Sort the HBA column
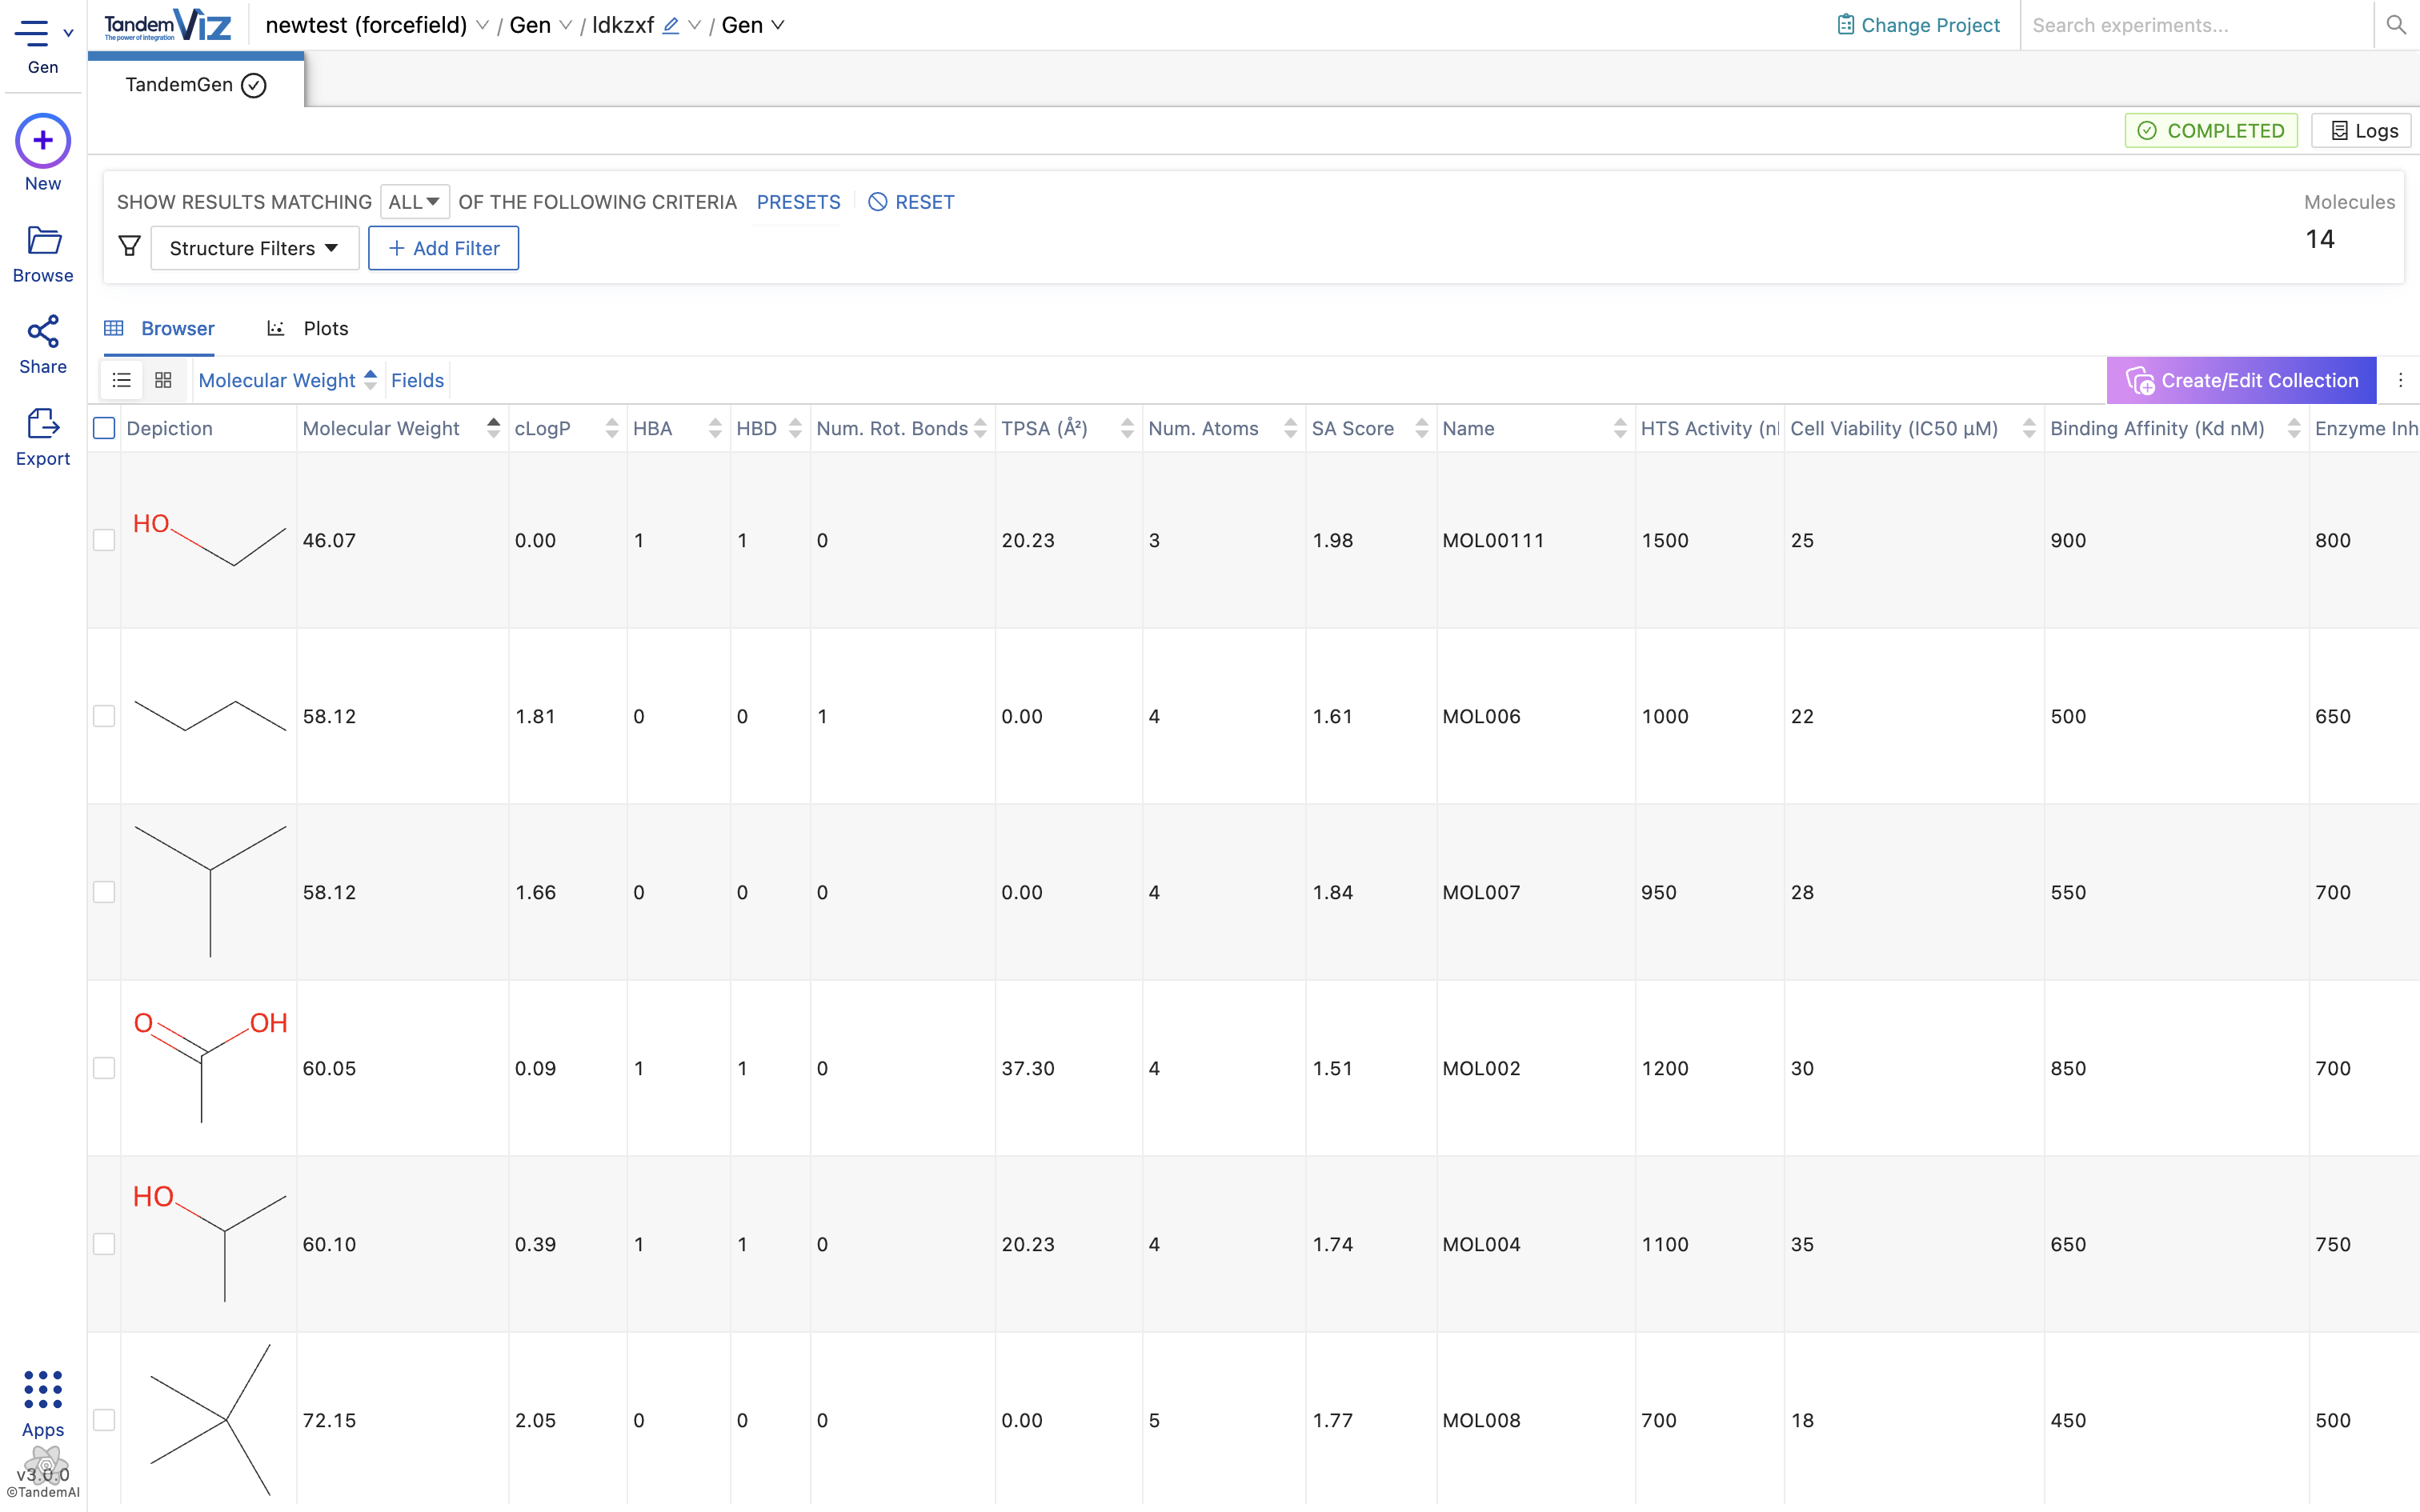Image resolution: width=2420 pixels, height=1512 pixels. (x=715, y=428)
